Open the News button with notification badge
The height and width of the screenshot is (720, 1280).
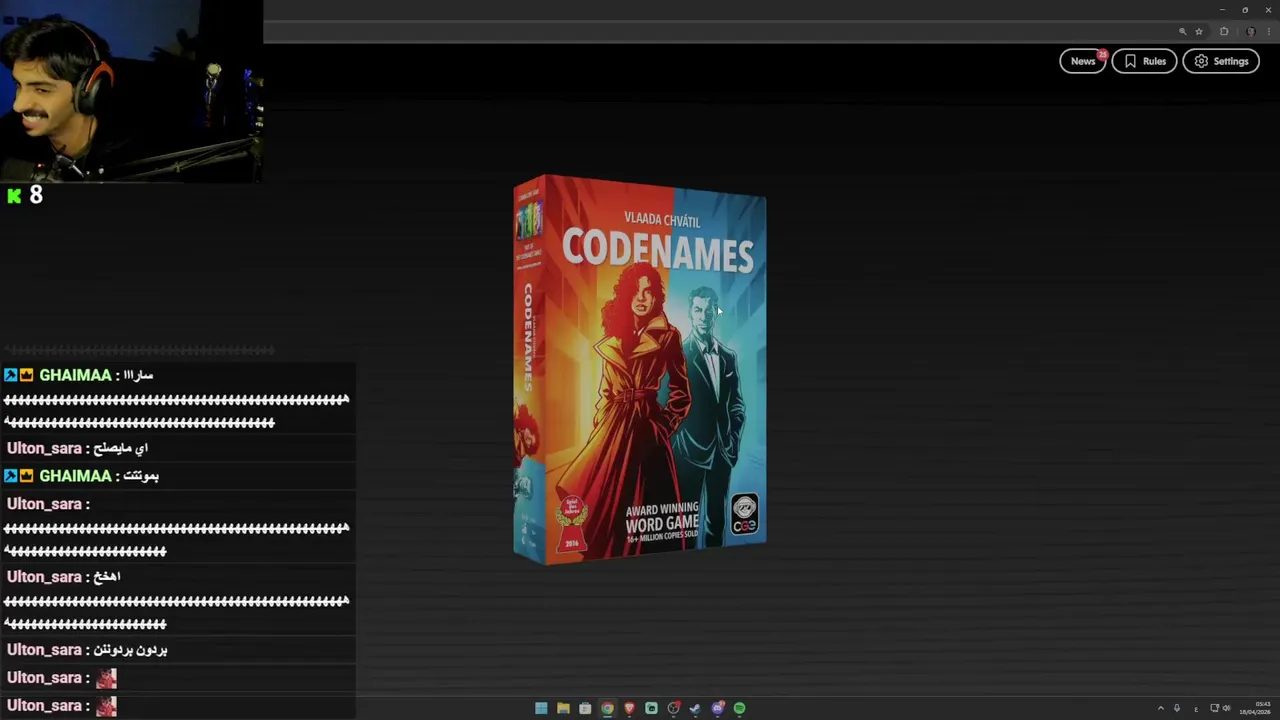tap(1083, 61)
